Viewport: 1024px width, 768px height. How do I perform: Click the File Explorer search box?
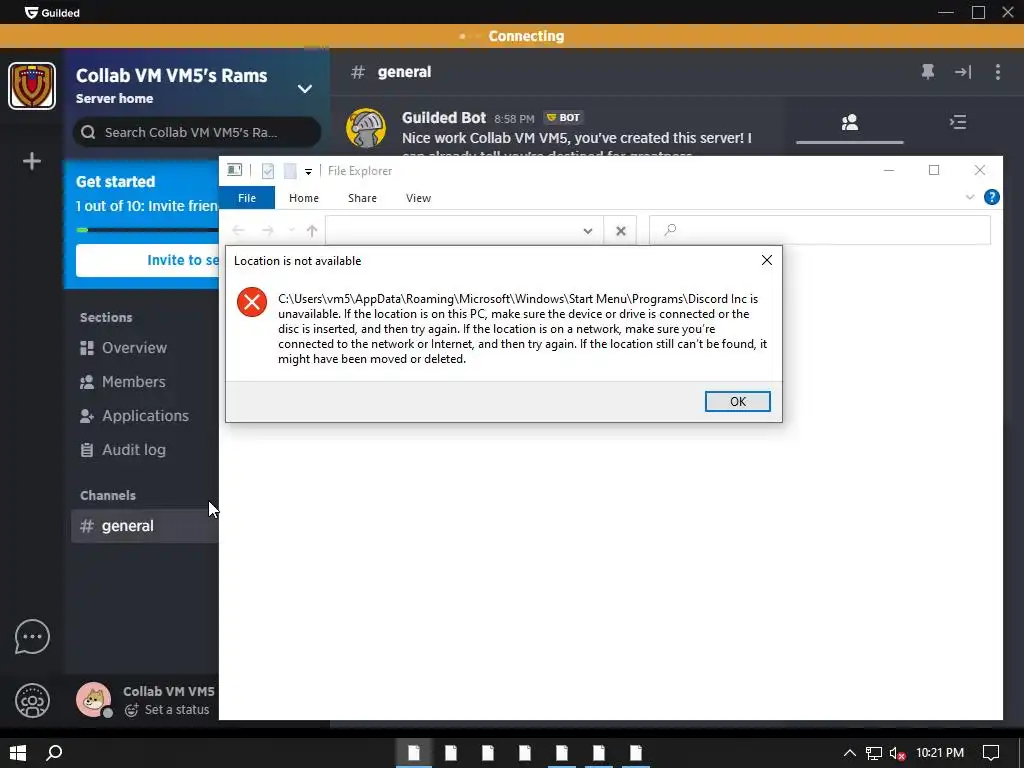pos(820,231)
